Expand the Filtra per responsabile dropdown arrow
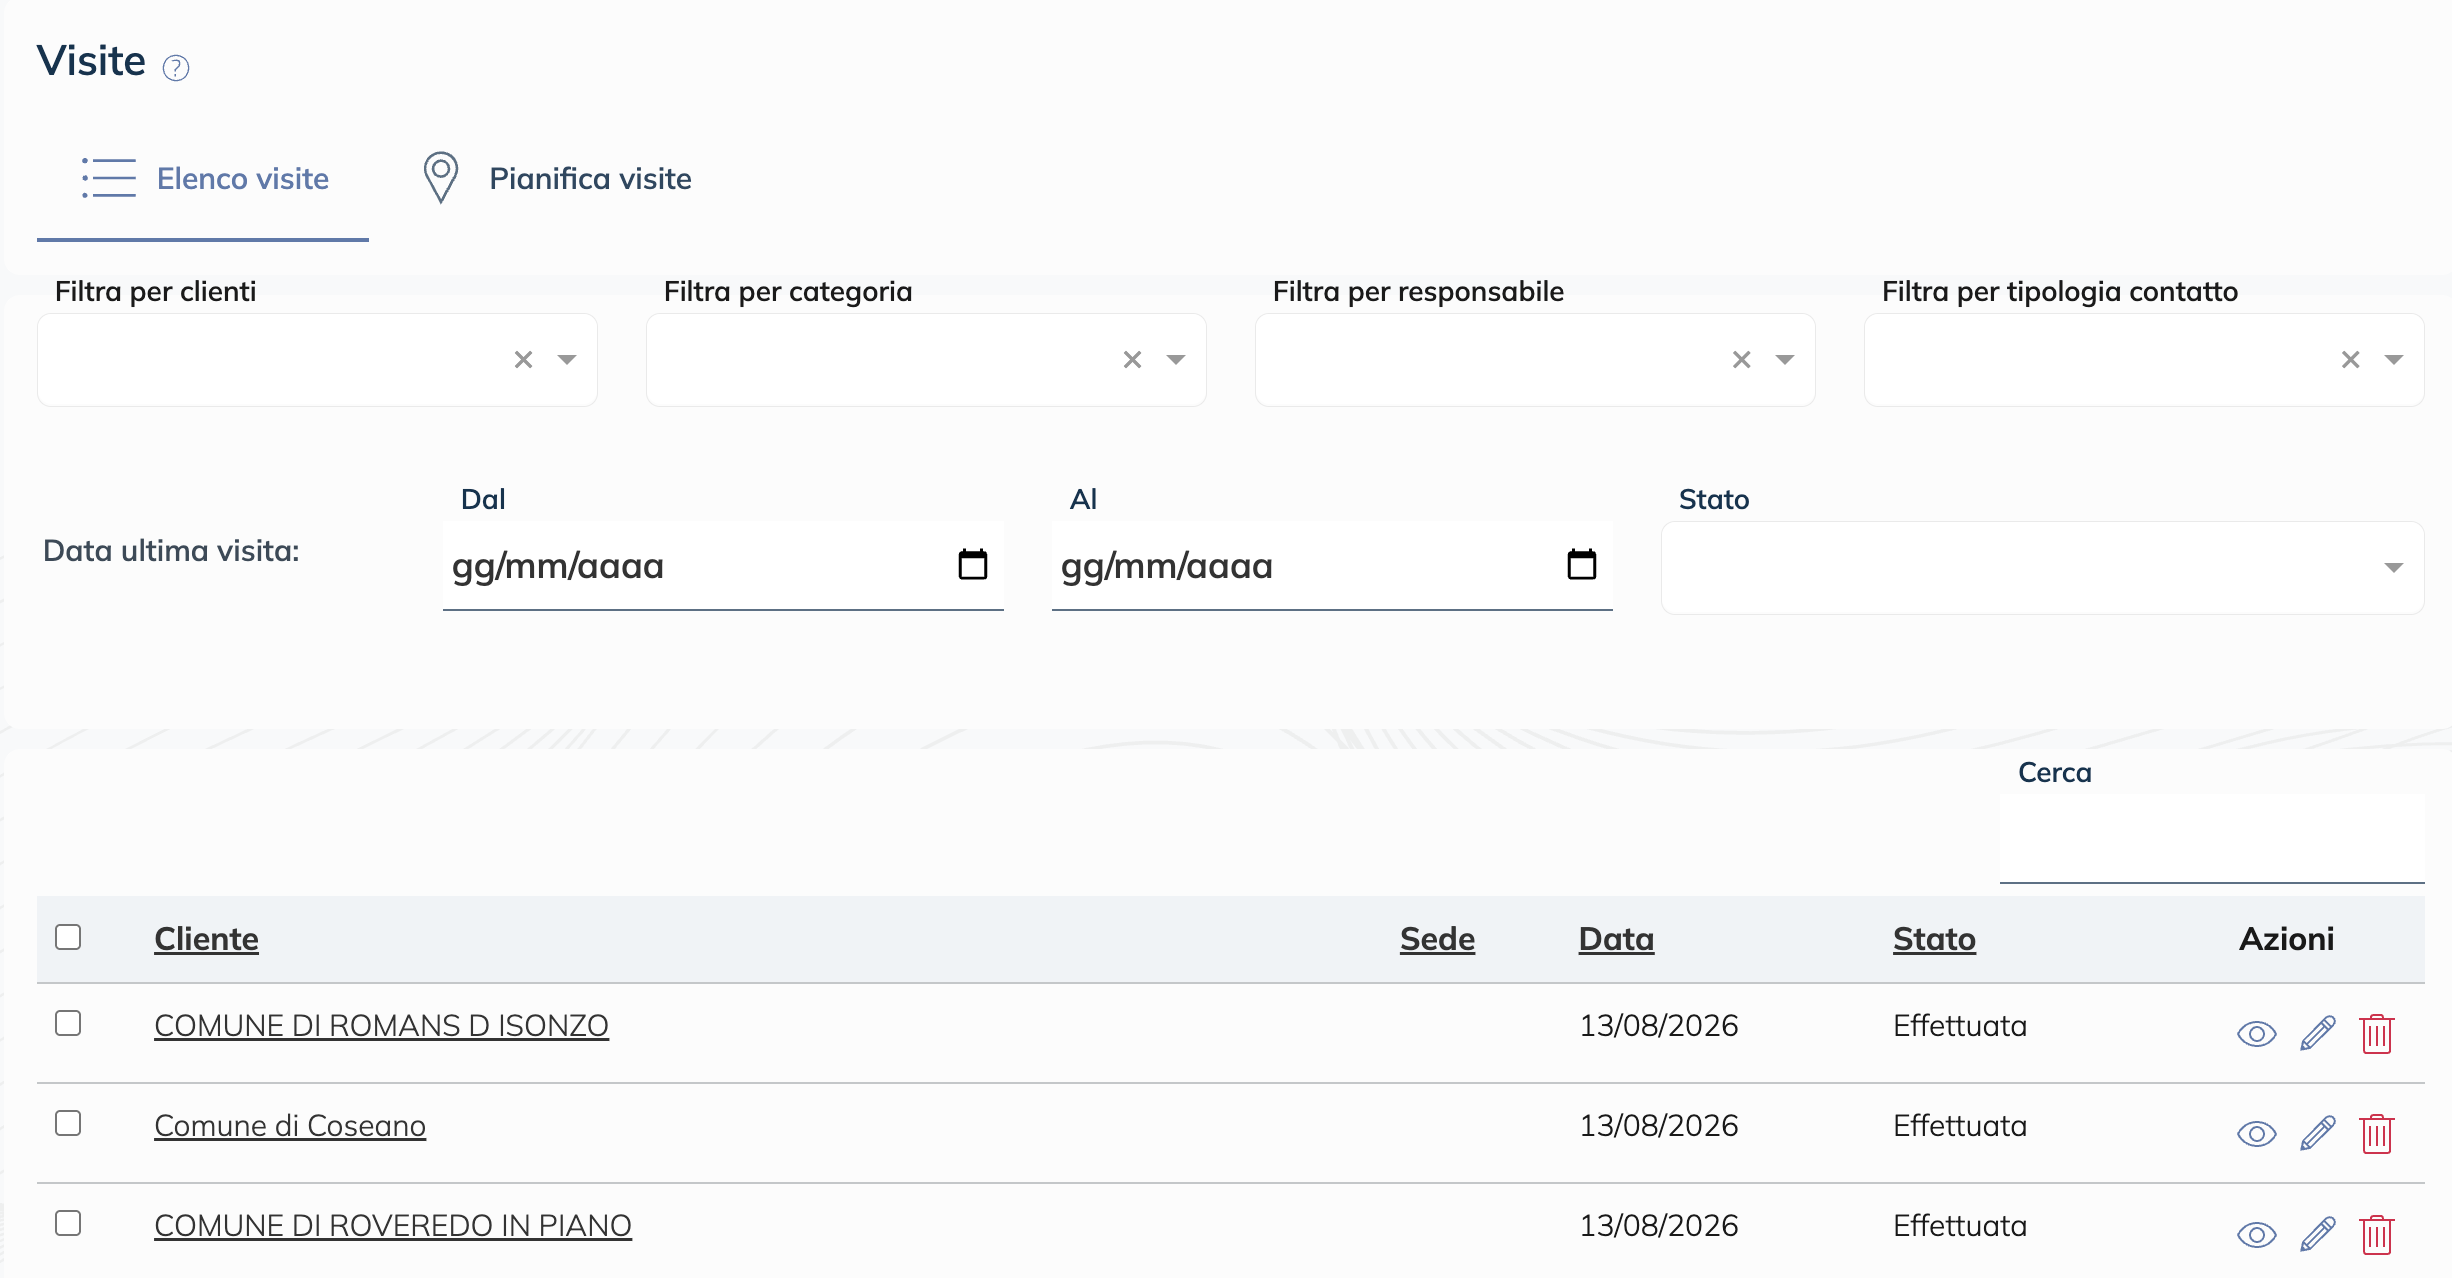 (1785, 360)
